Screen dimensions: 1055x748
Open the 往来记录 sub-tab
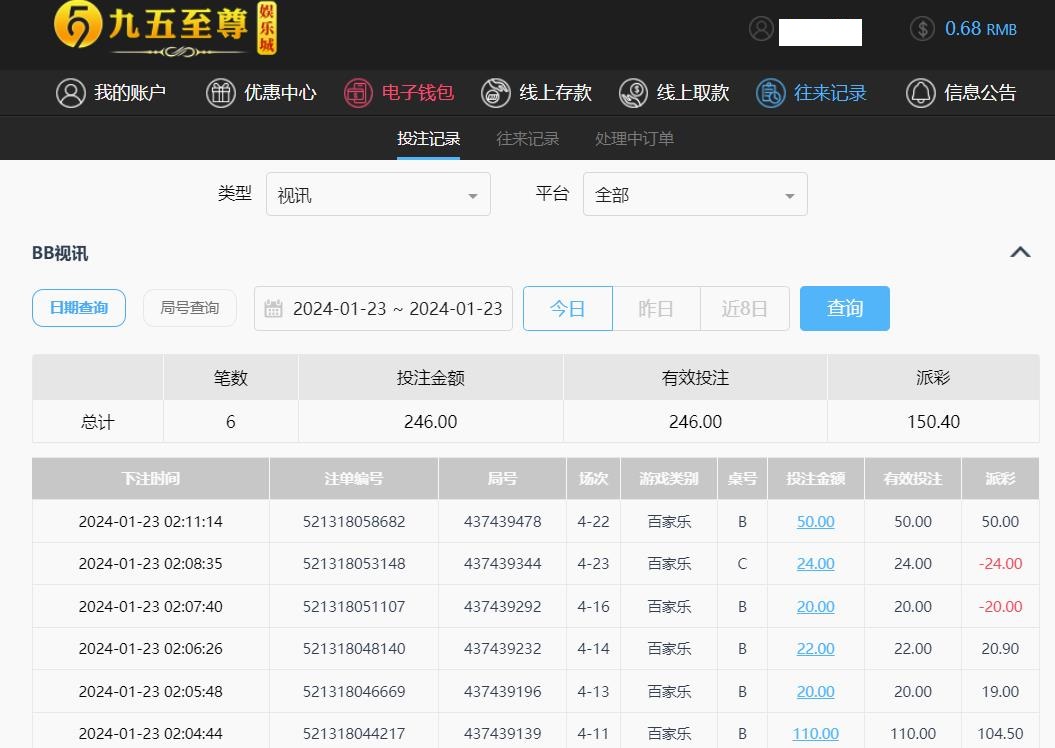[528, 139]
